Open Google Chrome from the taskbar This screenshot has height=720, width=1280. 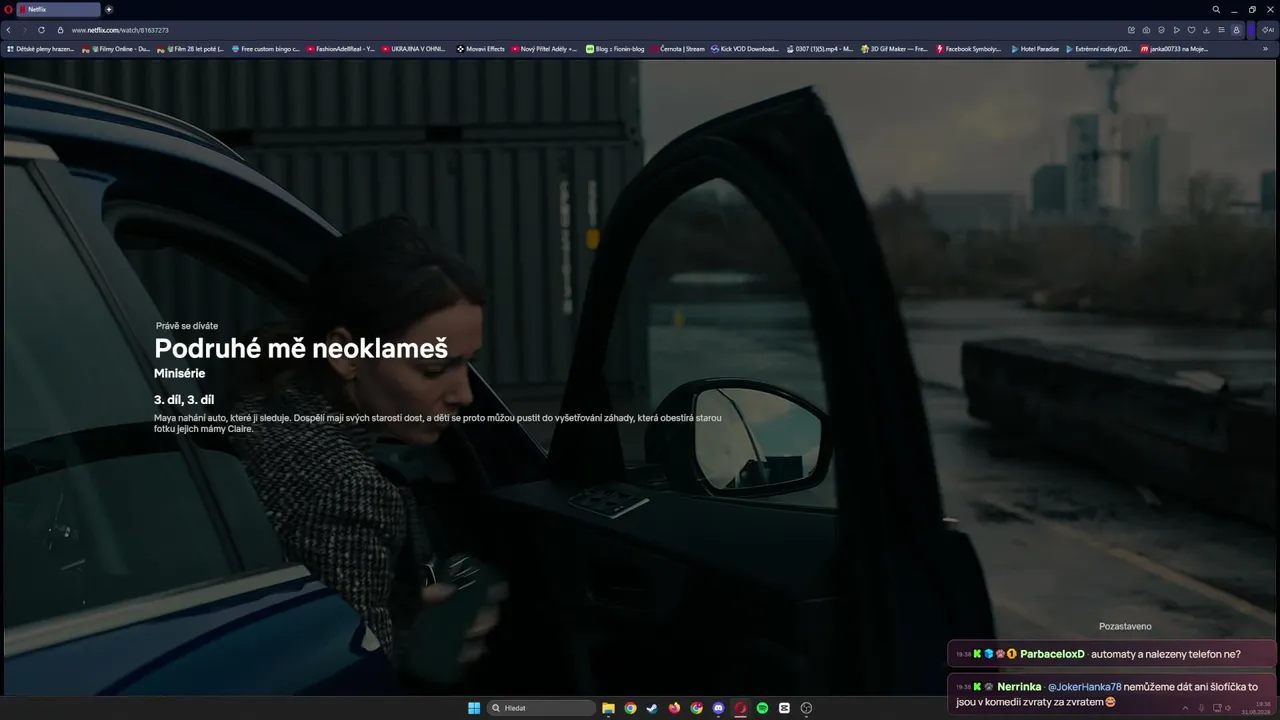click(x=630, y=708)
